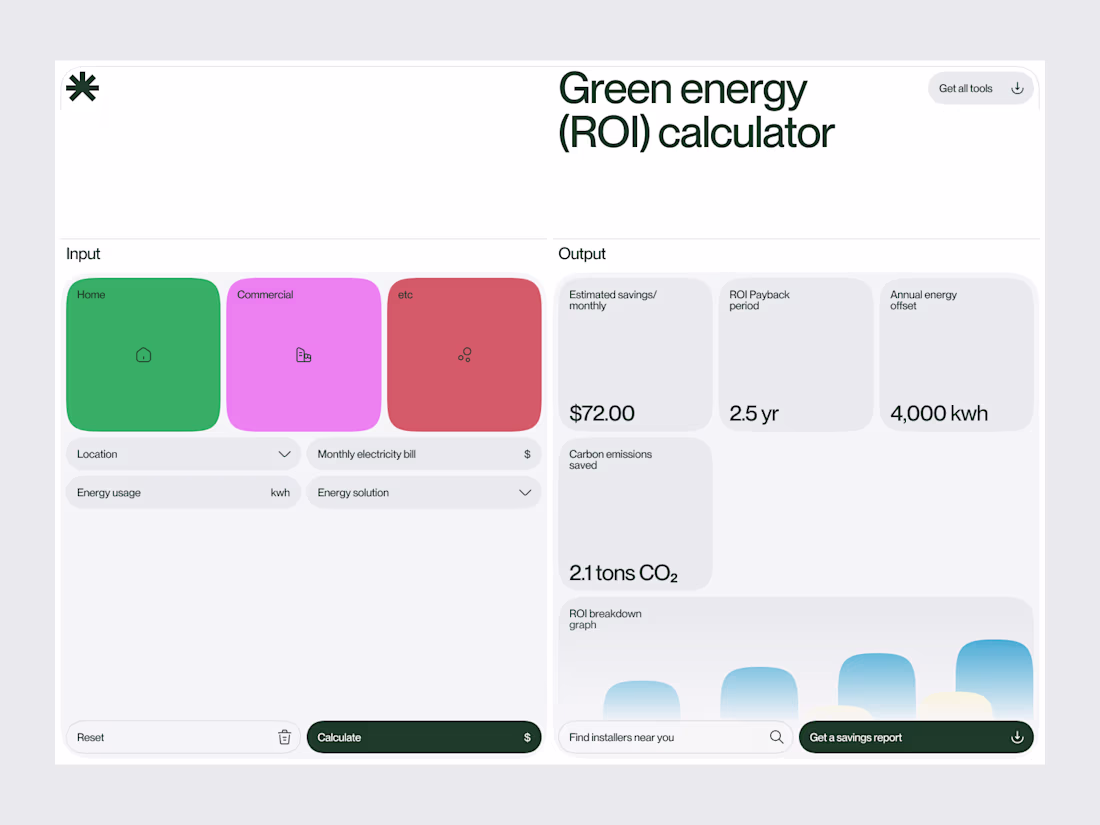Click the asterisk logo icon
The height and width of the screenshot is (825, 1100).
[x=82, y=87]
